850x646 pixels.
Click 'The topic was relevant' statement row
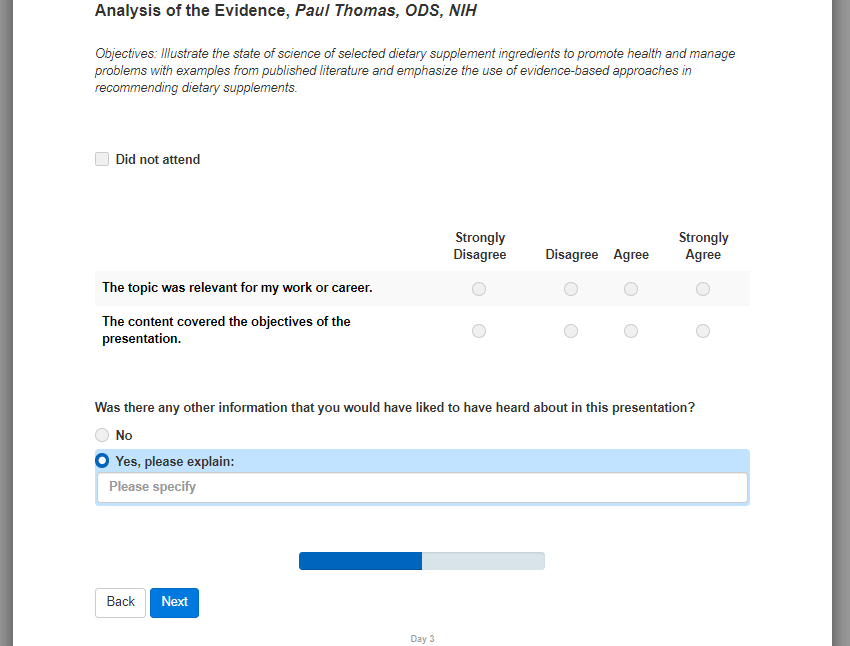(x=237, y=288)
